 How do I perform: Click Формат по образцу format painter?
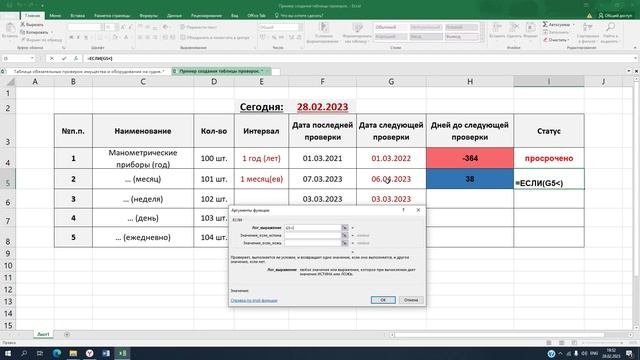click(x=41, y=40)
